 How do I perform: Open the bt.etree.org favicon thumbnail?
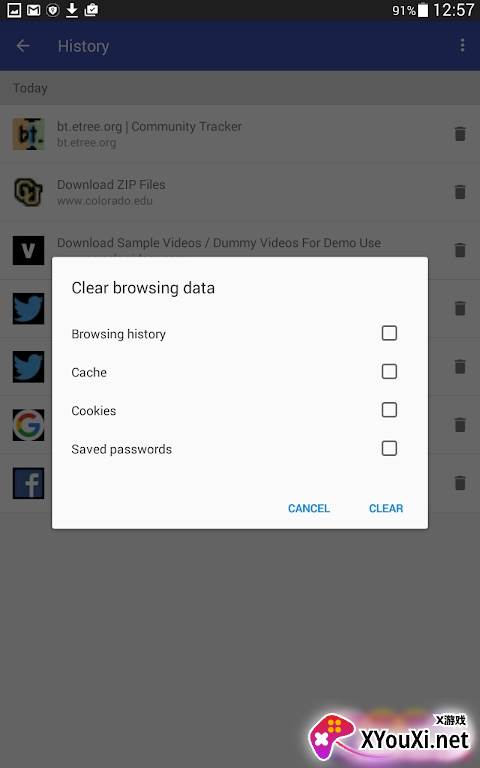(28, 134)
